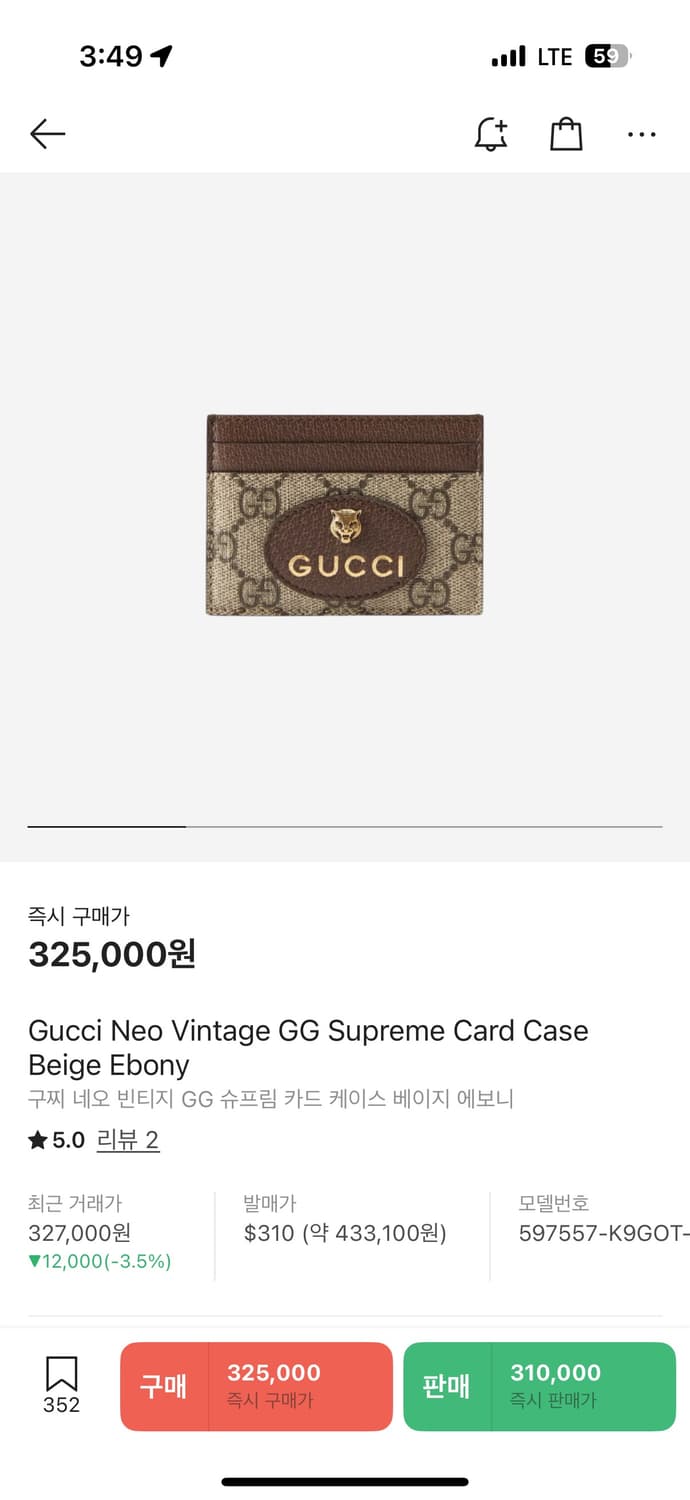Tap the green 판매 sell button
Image resolution: width=690 pixels, height=1500 pixels.
point(540,1386)
